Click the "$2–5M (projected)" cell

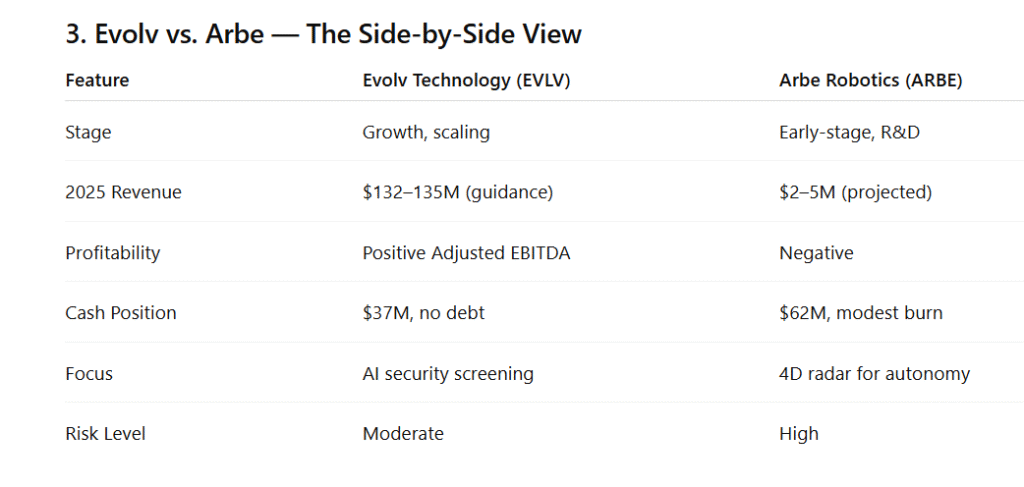click(x=855, y=192)
